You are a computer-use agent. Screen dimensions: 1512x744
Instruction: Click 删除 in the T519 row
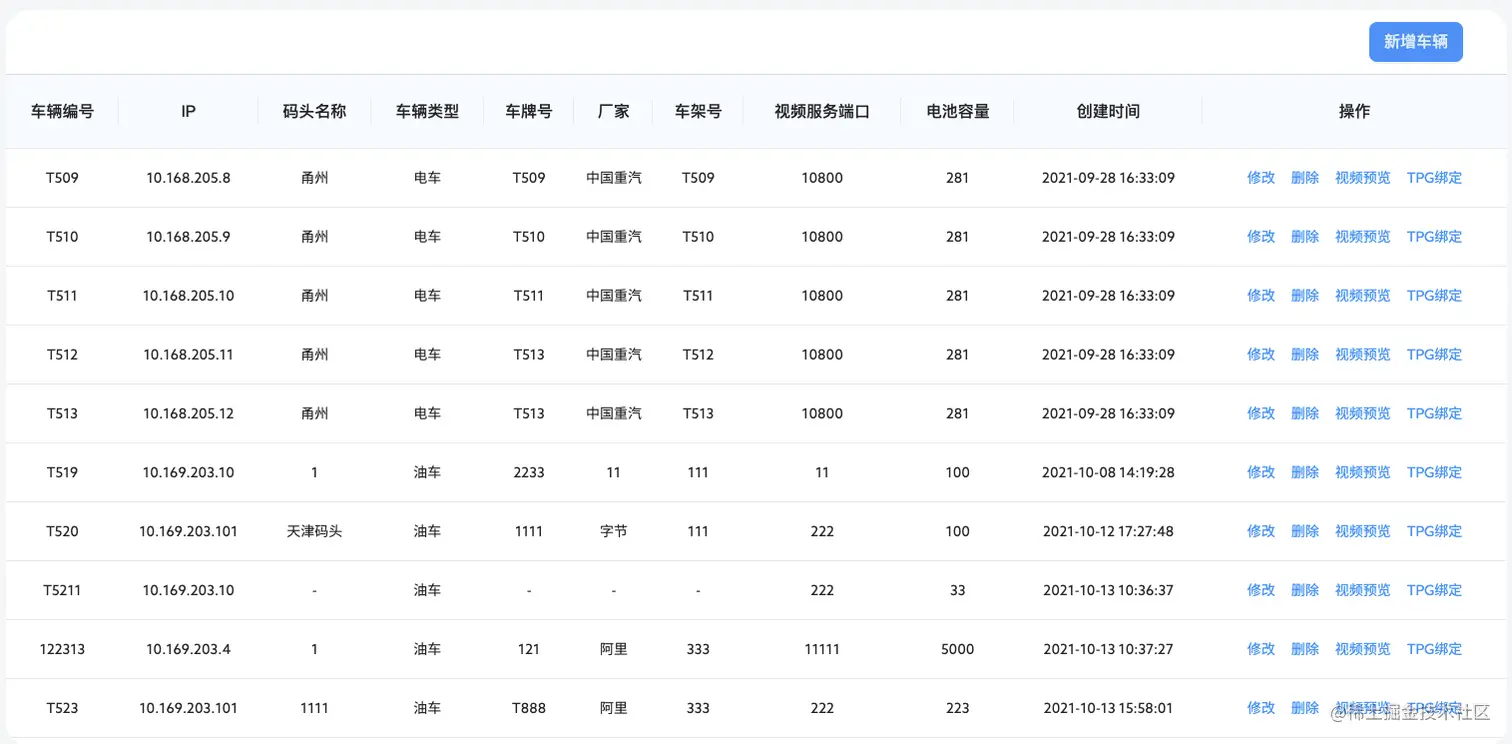pos(1305,473)
